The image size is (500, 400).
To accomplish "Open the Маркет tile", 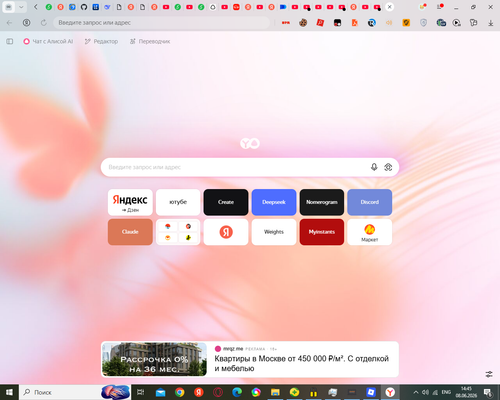I will click(370, 232).
